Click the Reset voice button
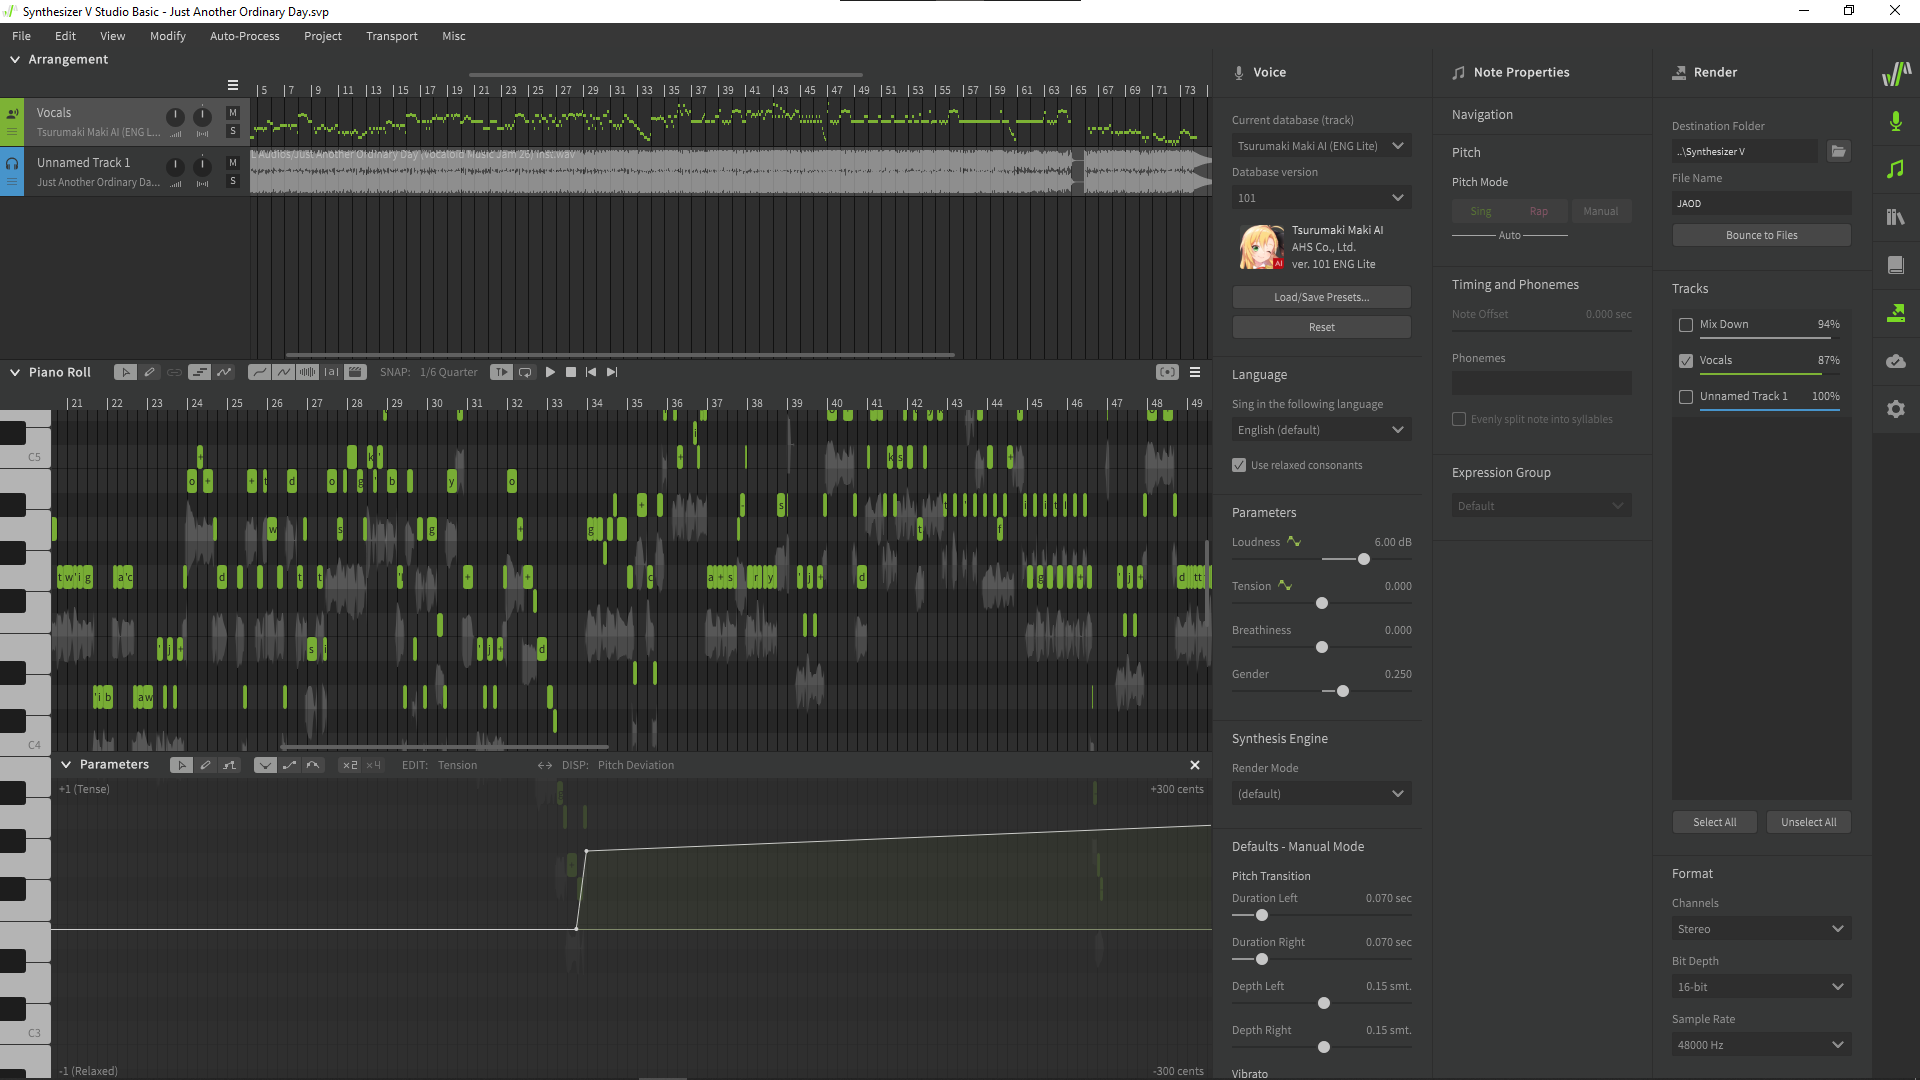1920x1080 pixels. (x=1321, y=327)
